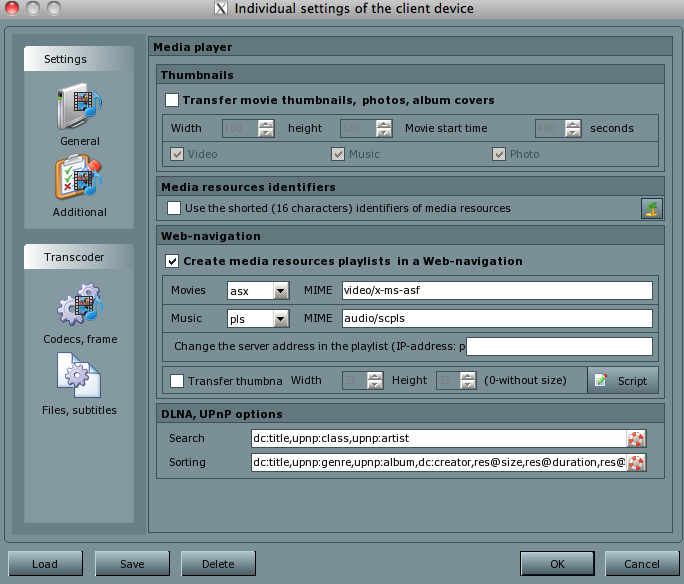Click the thumbnail height spinner arrows

coord(384,128)
